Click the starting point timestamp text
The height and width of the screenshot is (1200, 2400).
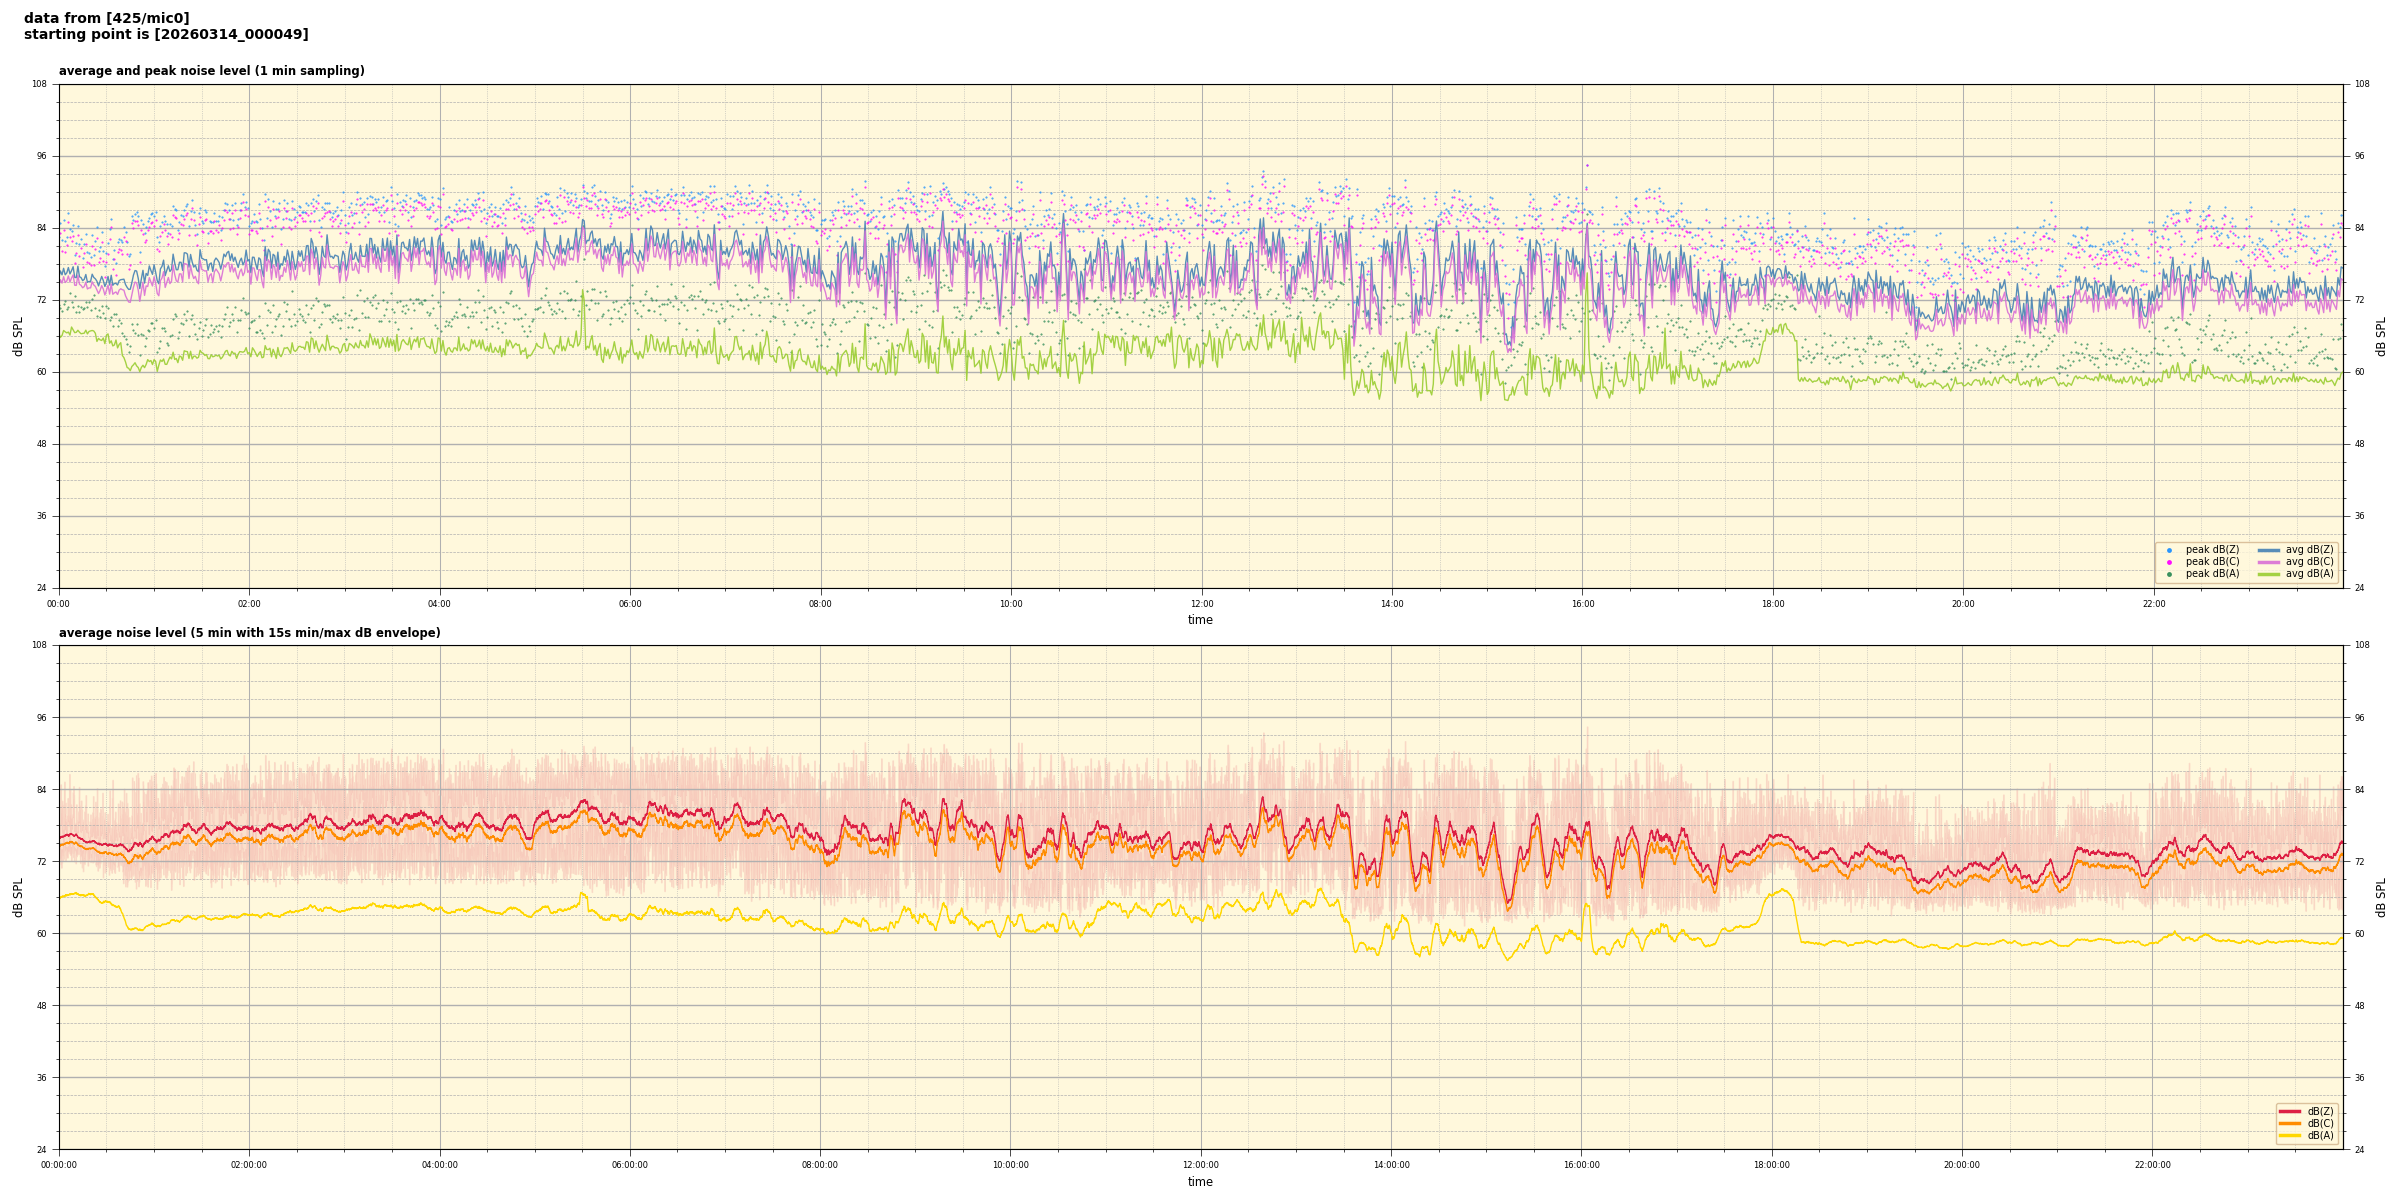[166, 35]
